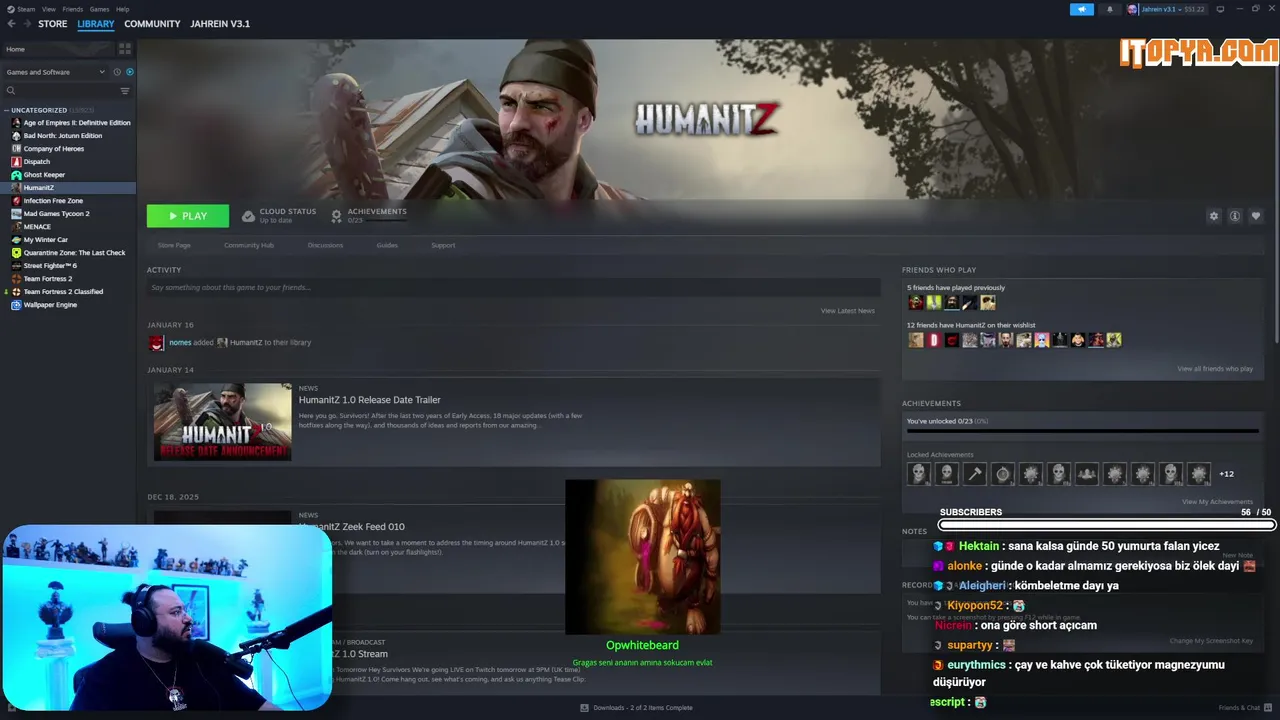Open the Discussions link
This screenshot has width=1280, height=720.
point(325,245)
